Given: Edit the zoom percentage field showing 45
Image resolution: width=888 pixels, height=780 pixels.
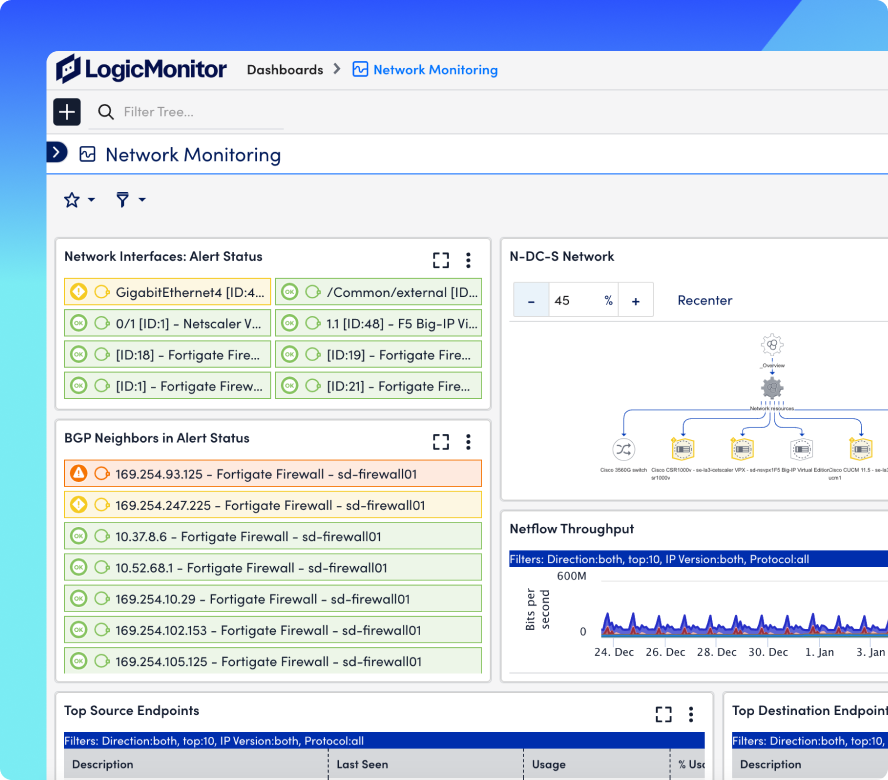Looking at the screenshot, I should click(583, 300).
